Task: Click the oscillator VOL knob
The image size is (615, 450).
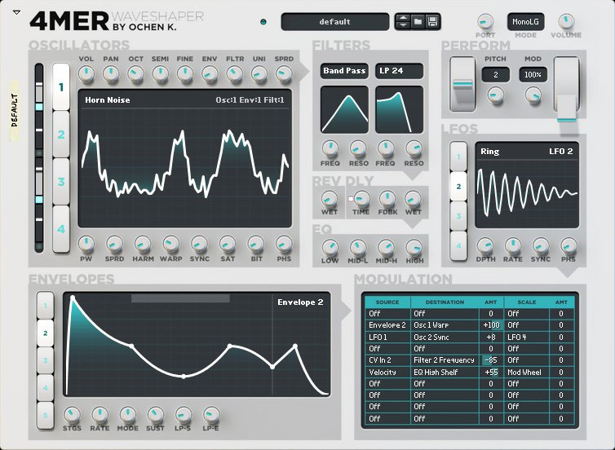Action: [86, 74]
